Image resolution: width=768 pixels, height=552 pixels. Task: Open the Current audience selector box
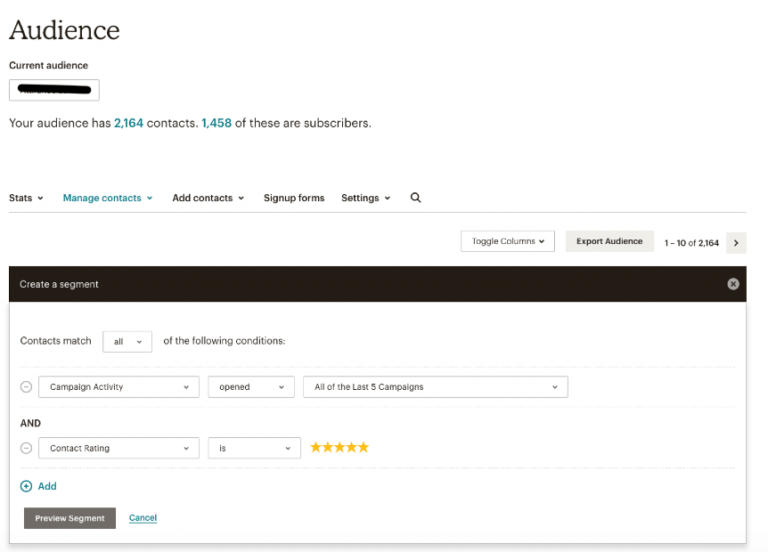(54, 90)
